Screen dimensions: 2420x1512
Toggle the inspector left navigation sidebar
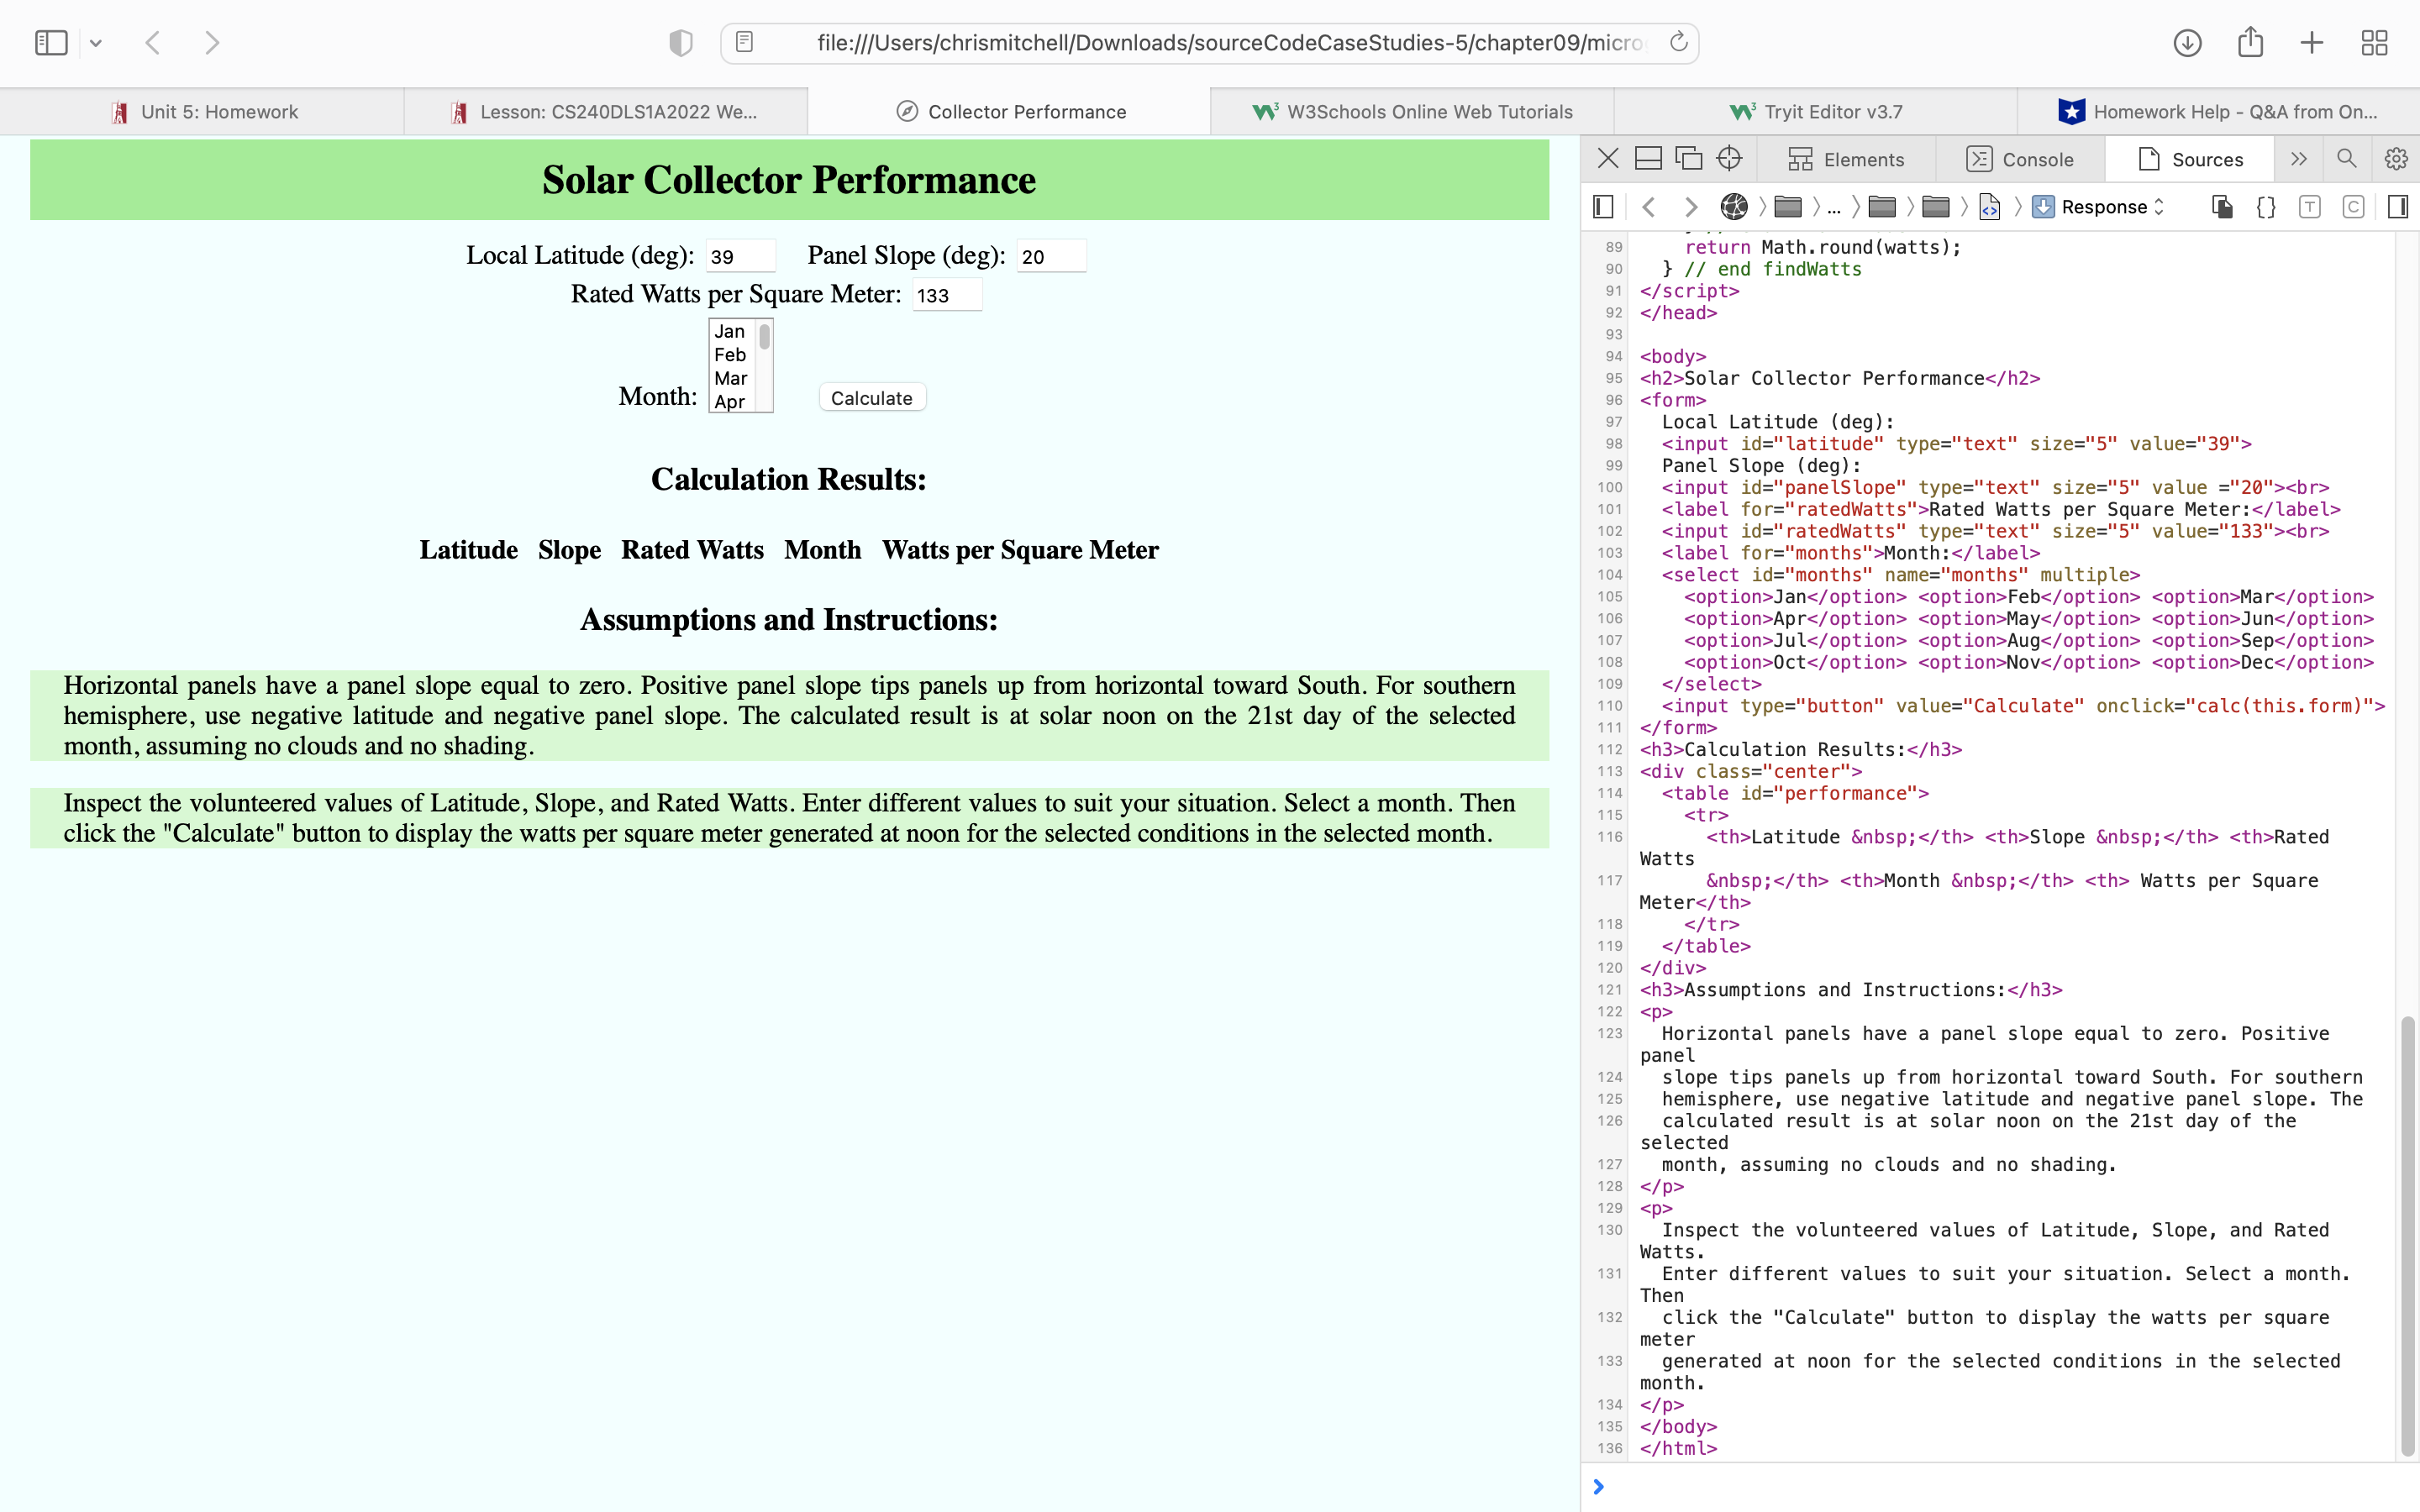1603,207
